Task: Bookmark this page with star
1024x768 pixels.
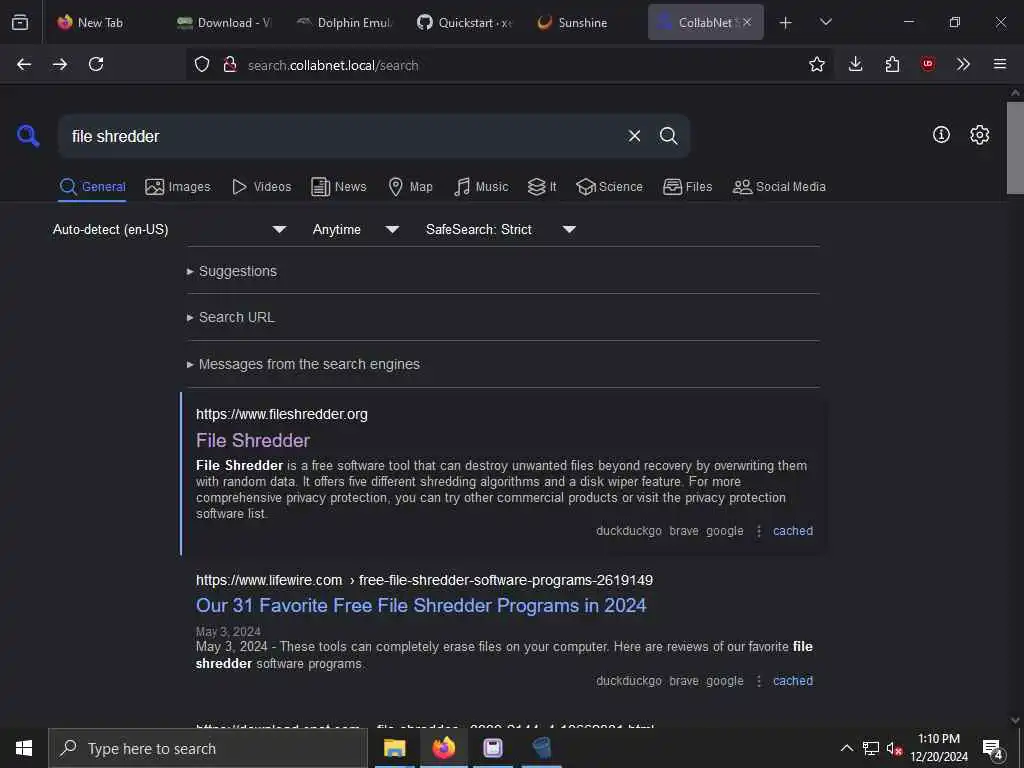Action: coord(816,64)
